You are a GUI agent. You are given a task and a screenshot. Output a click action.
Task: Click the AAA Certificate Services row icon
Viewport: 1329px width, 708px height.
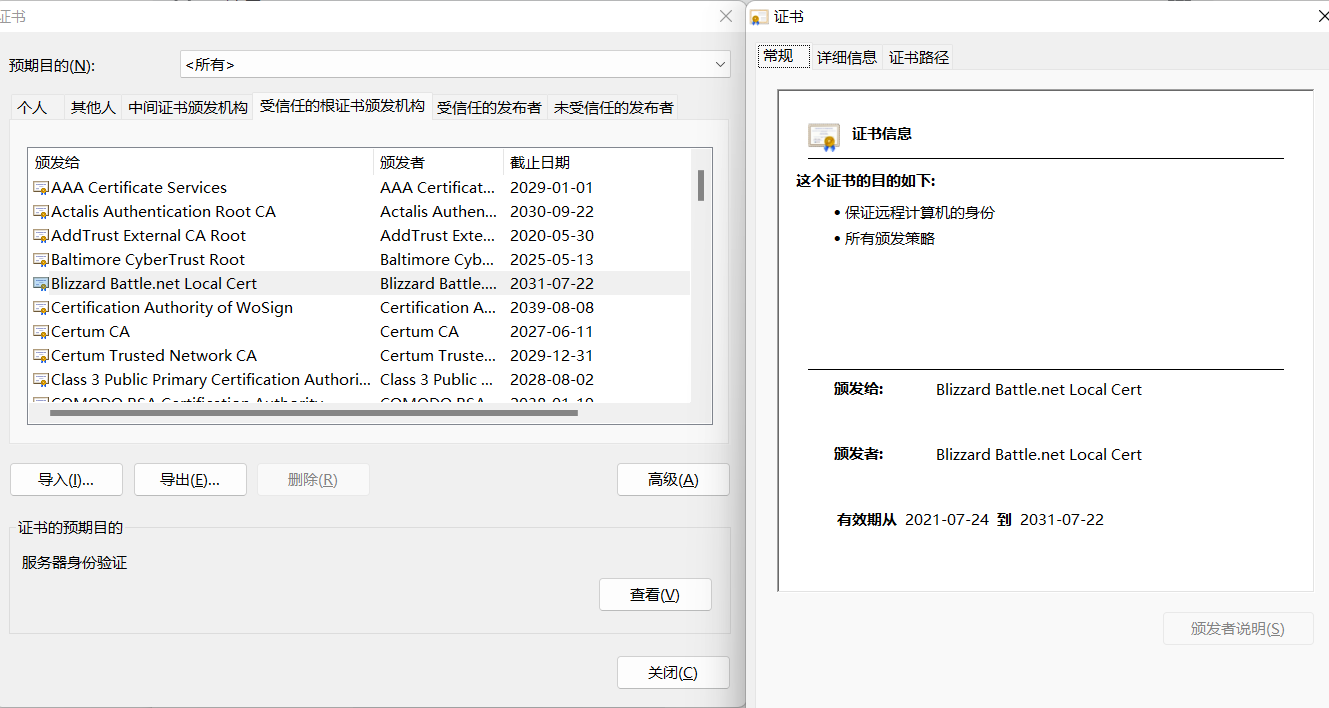(41, 188)
